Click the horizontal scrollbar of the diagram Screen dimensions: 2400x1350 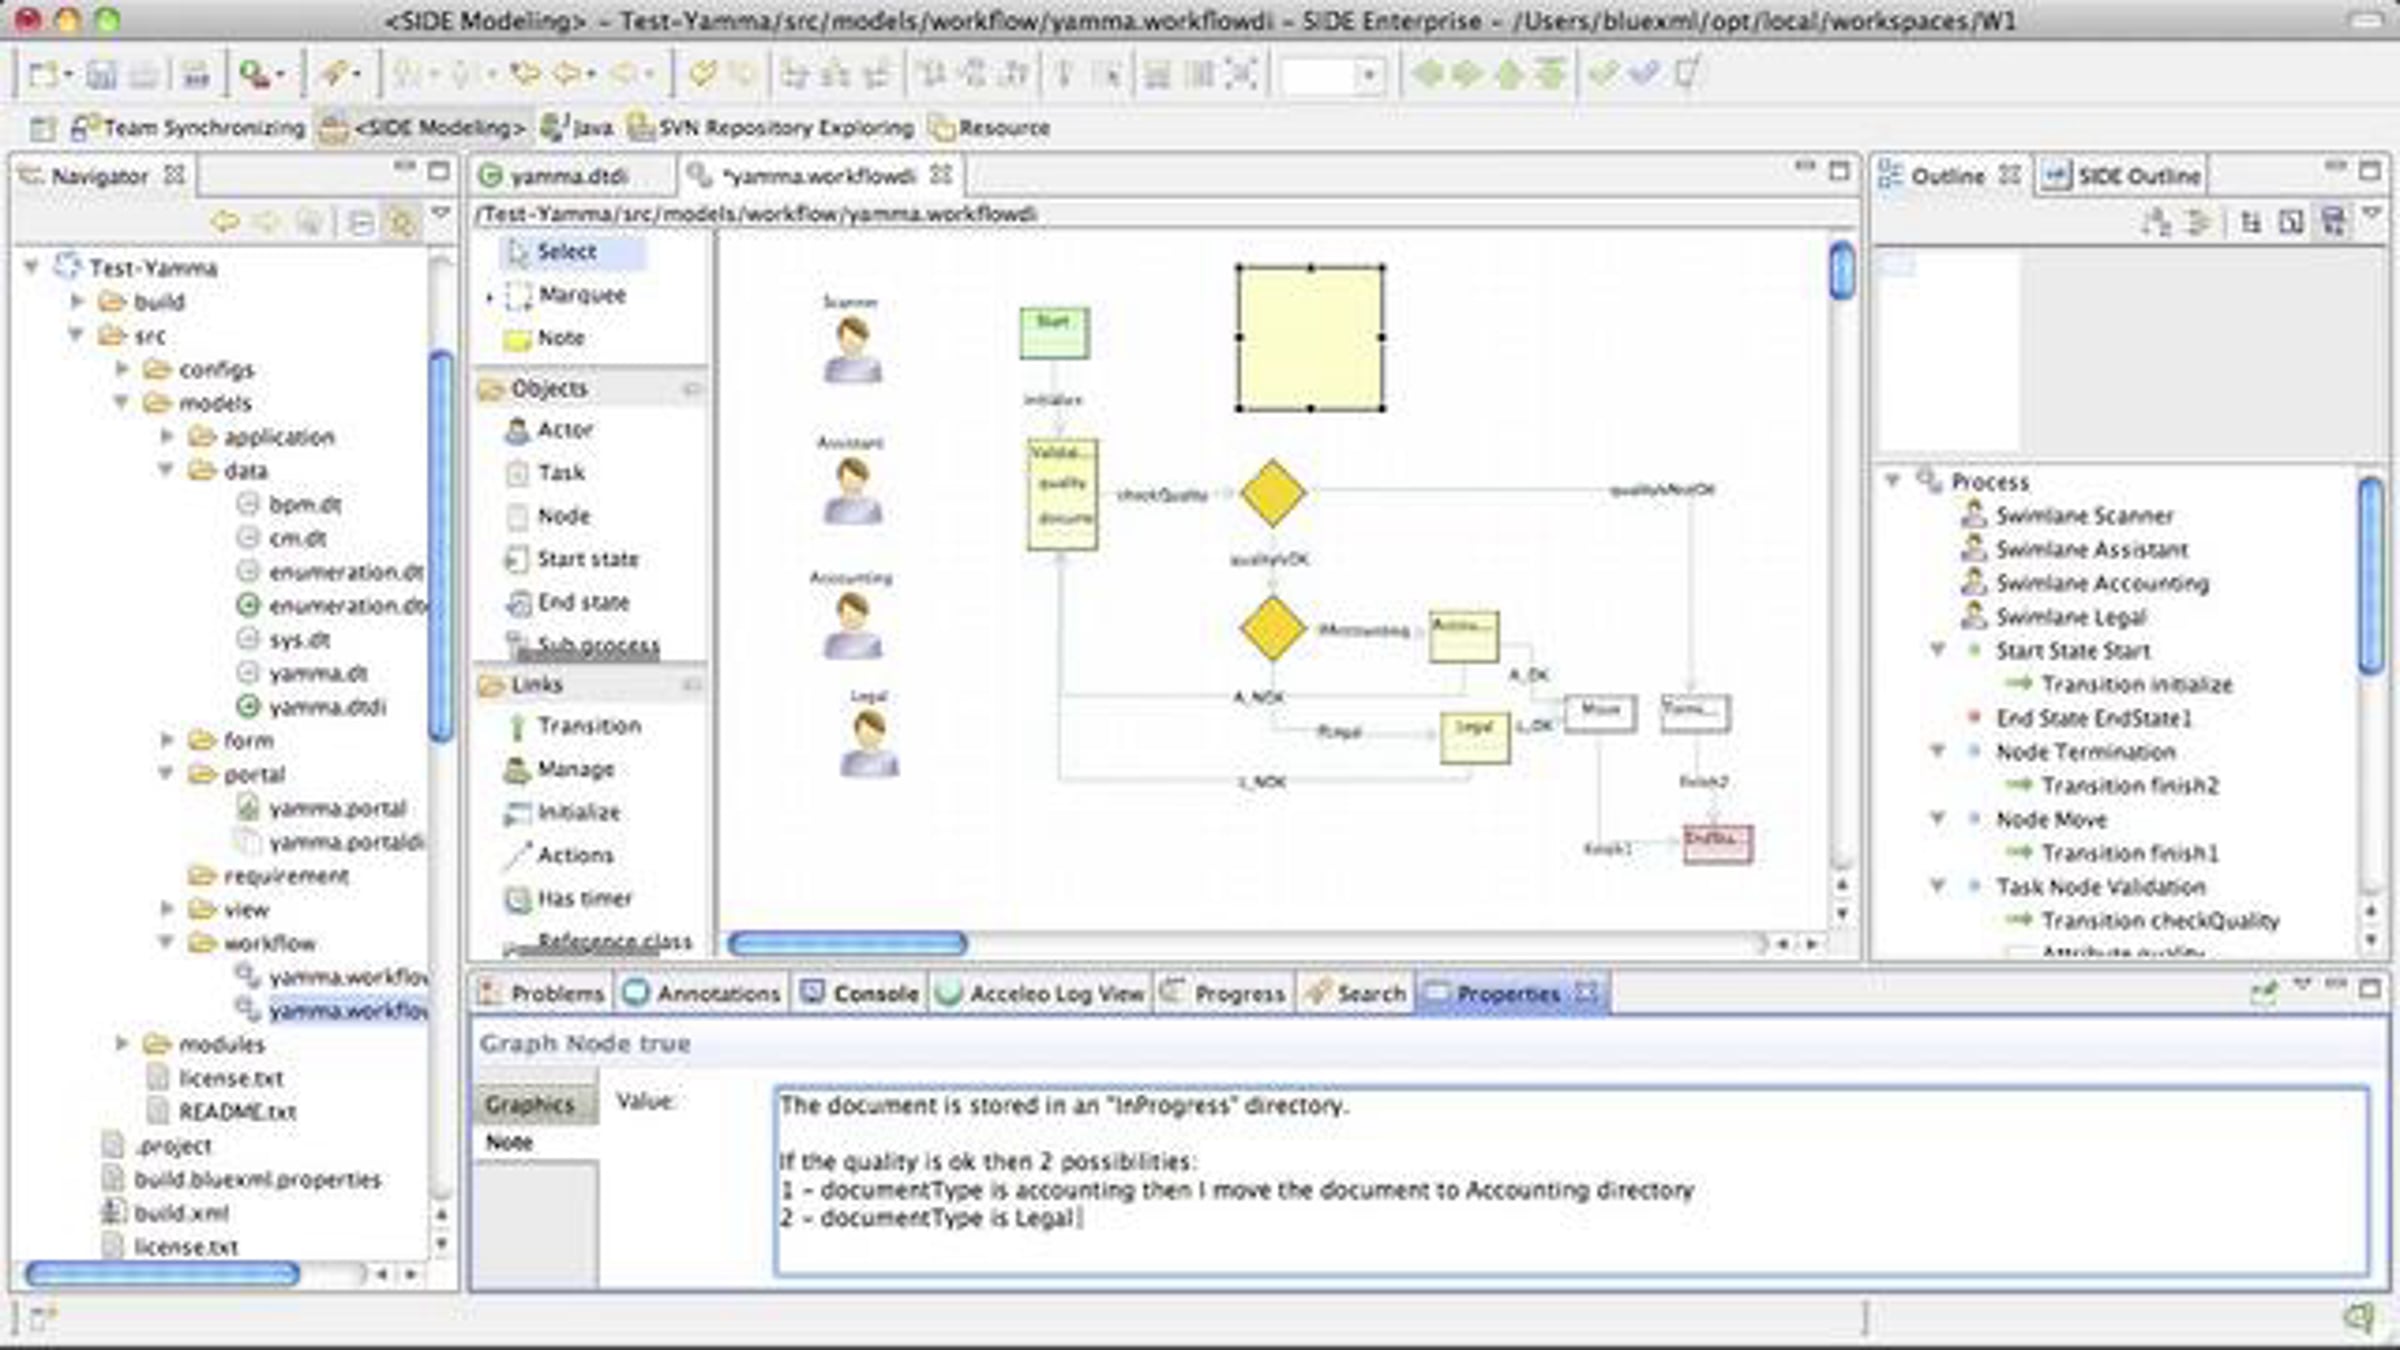click(x=848, y=943)
